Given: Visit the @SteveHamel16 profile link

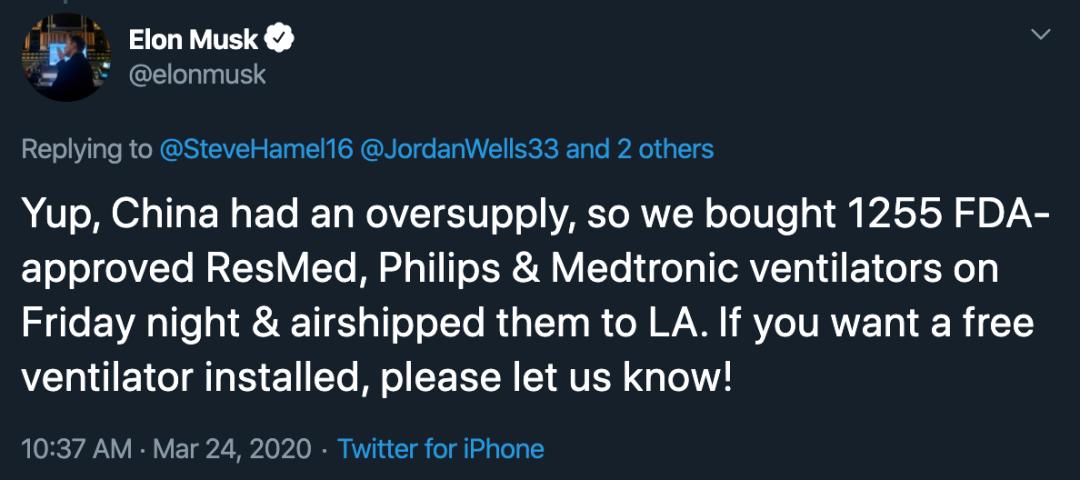Looking at the screenshot, I should click(x=255, y=149).
